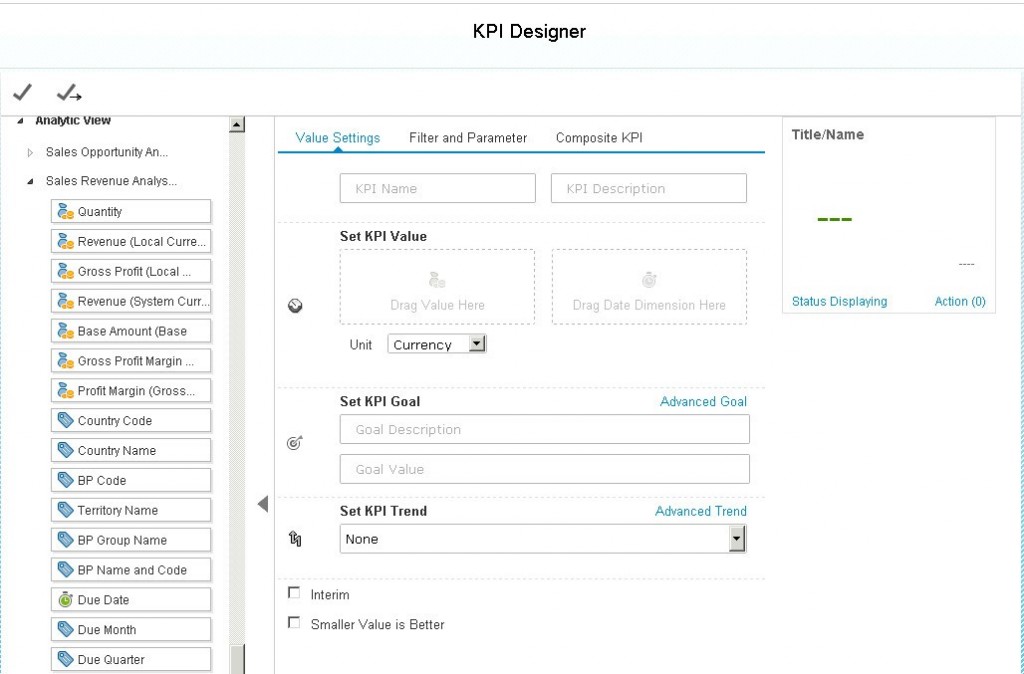This screenshot has width=1024, height=674.
Task: Open Action (0) in the preview panel
Action: 959,300
